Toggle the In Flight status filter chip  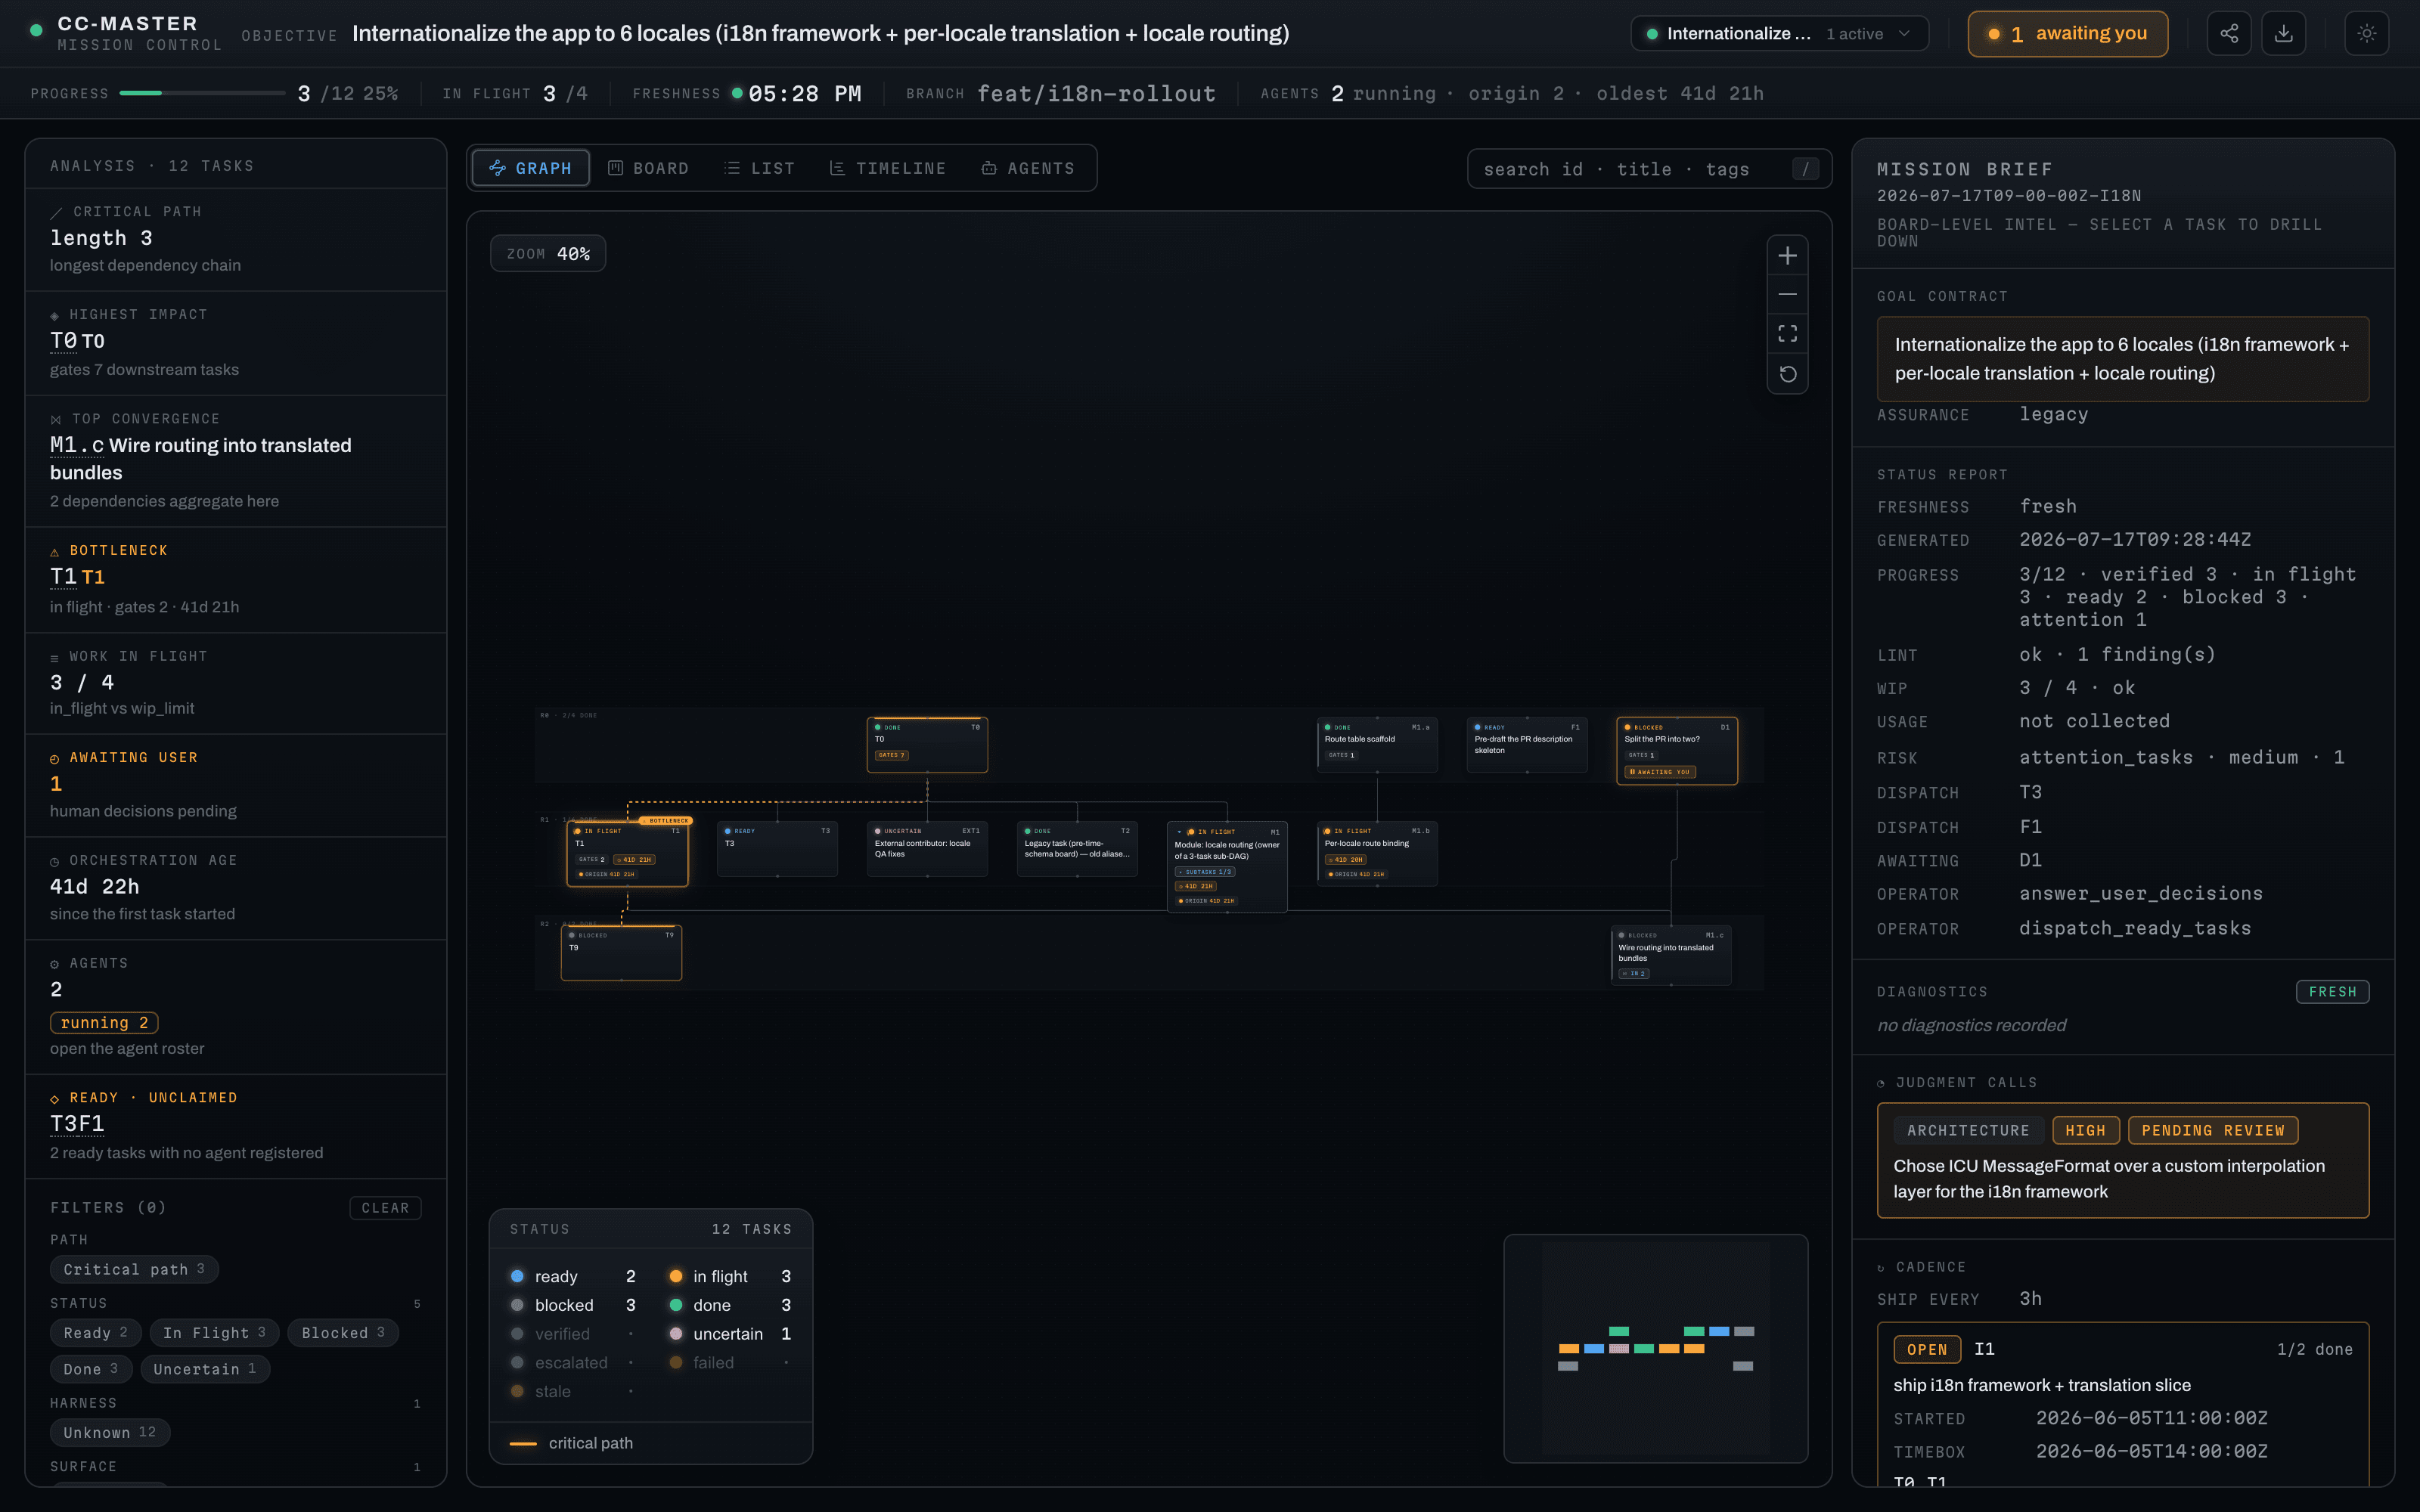214,1333
